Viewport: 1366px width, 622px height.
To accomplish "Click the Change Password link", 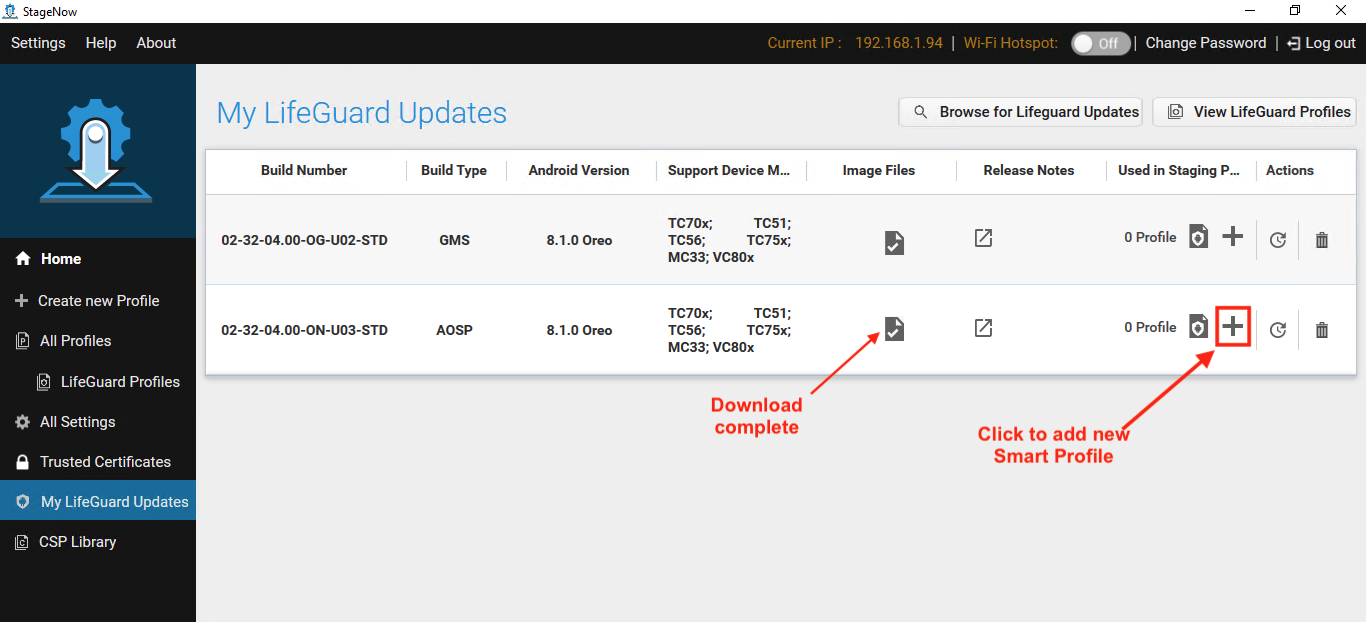I will 1205,43.
